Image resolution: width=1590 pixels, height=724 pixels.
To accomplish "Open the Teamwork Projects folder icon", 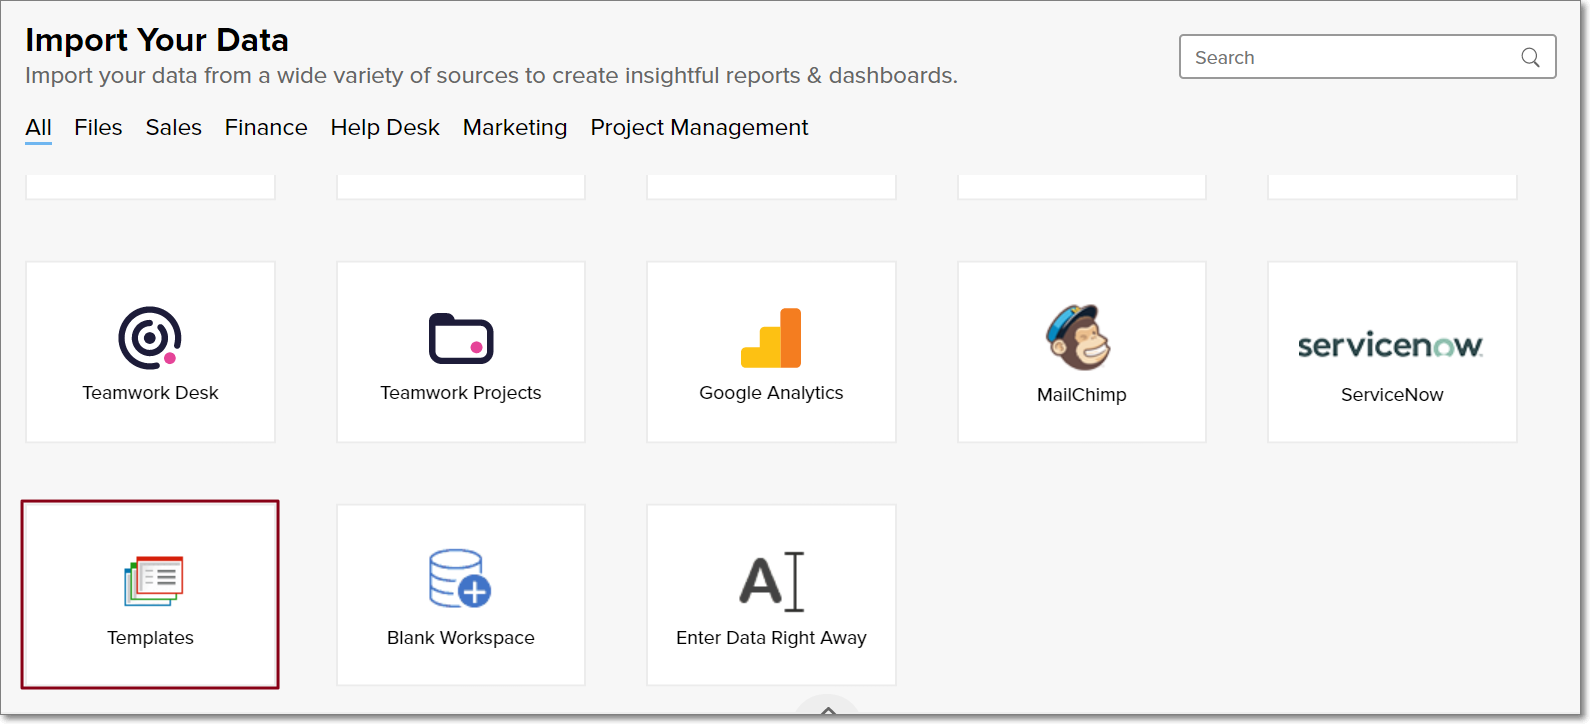I will point(461,339).
